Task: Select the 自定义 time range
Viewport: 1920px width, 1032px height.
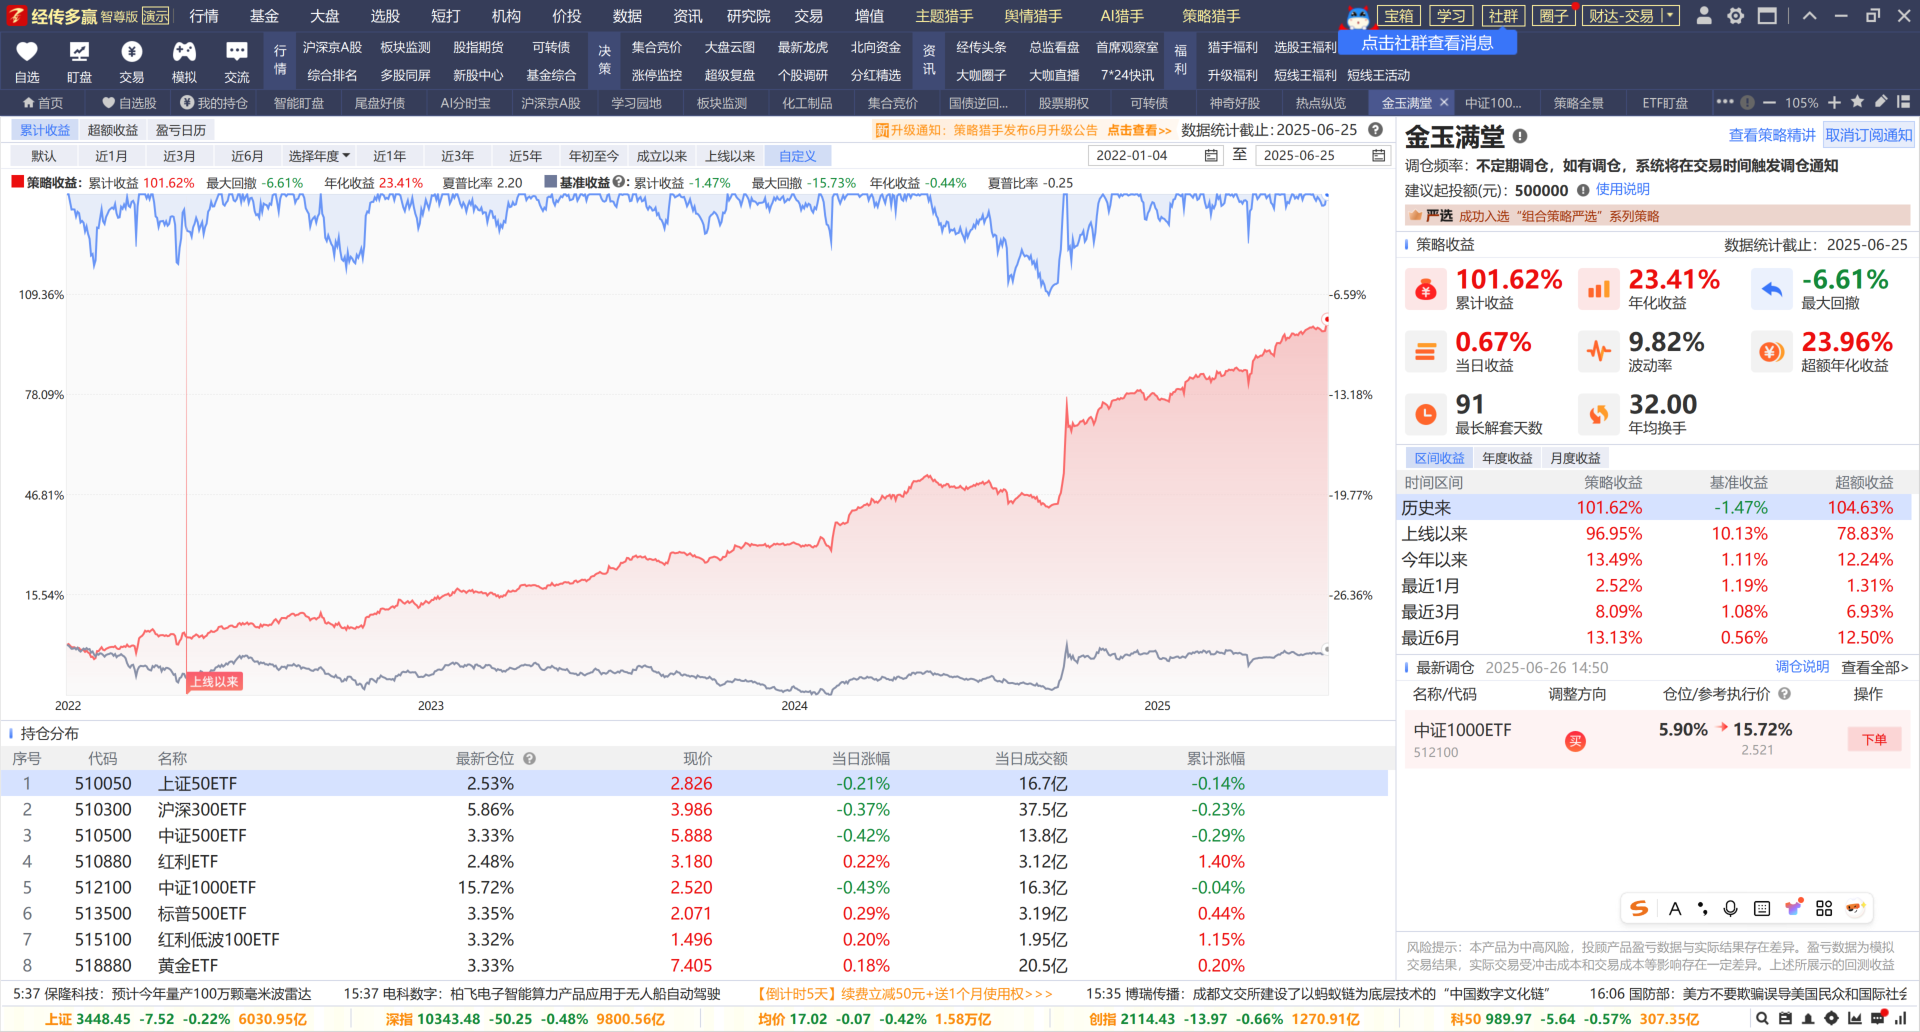Action: tap(798, 156)
